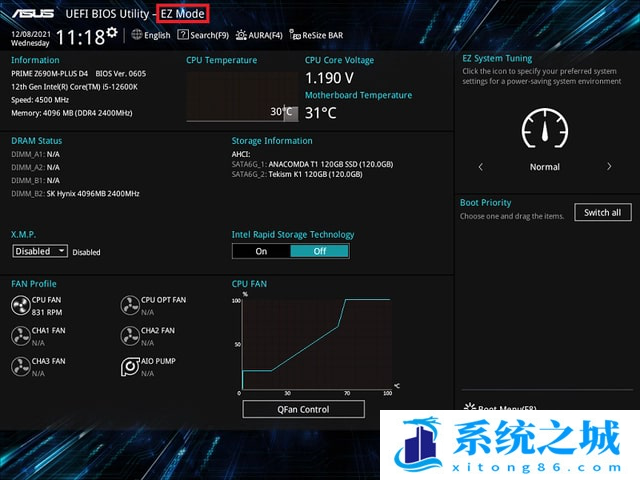Click the EZ Mode title label
Screen dimensions: 640x480
[x=182, y=13]
